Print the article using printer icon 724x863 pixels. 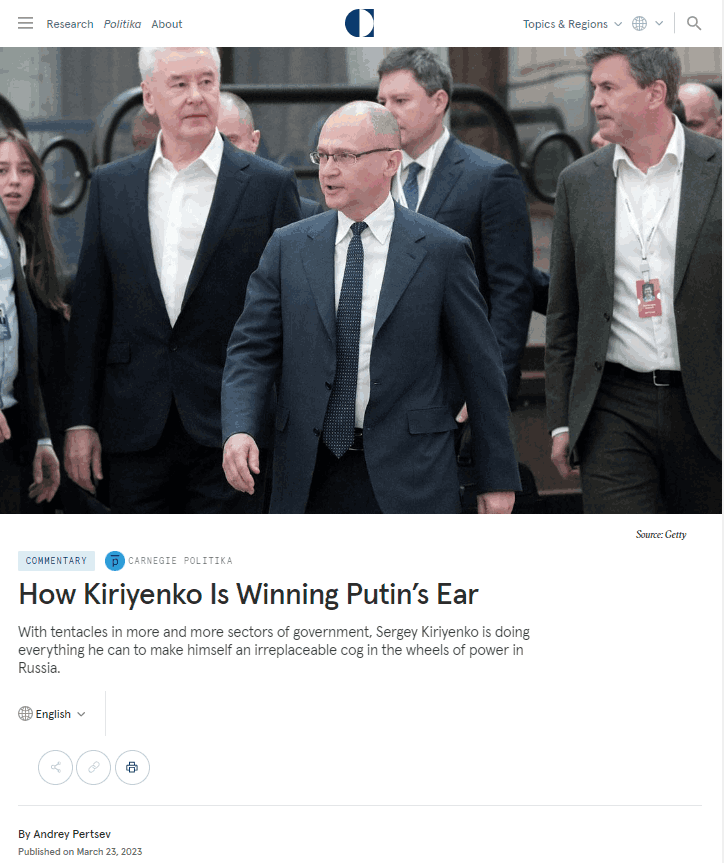click(x=132, y=767)
